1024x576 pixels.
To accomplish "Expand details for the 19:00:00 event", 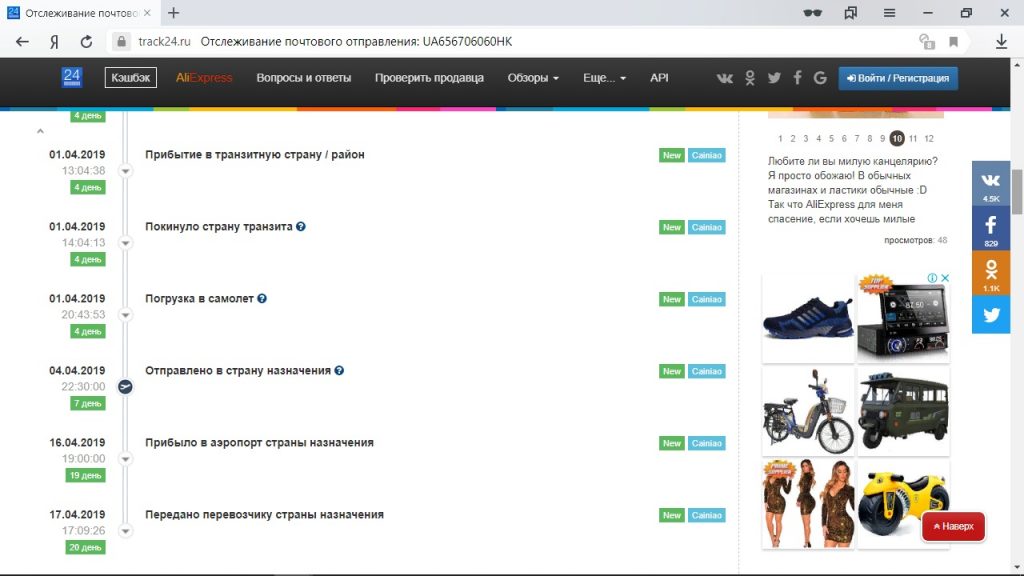I will click(125, 459).
